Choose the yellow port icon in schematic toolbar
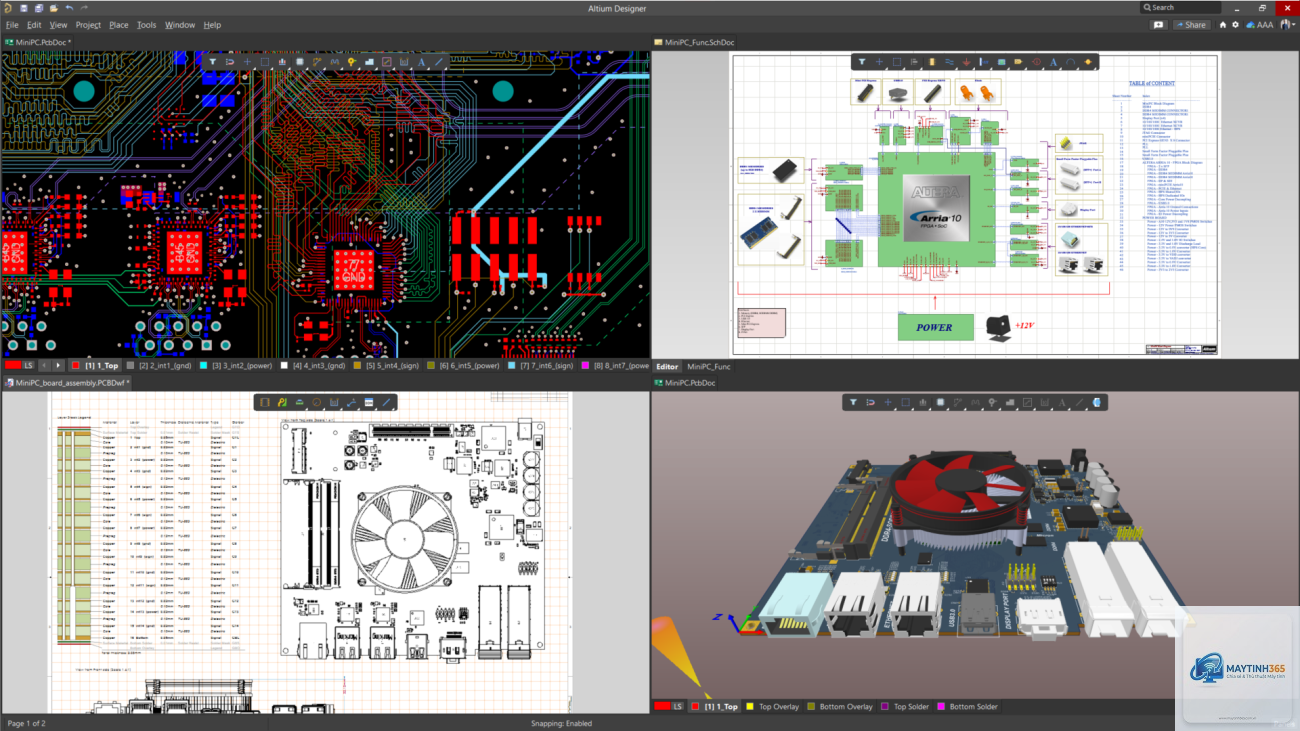Image resolution: width=1300 pixels, height=731 pixels. (x=1018, y=62)
